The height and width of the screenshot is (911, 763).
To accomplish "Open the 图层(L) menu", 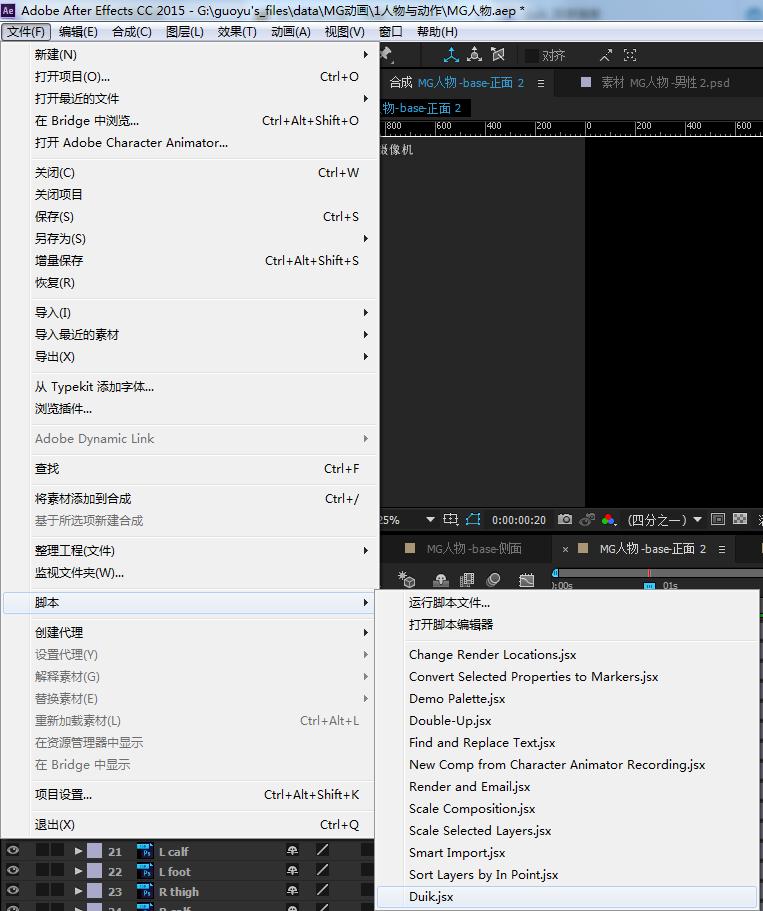I will click(185, 32).
